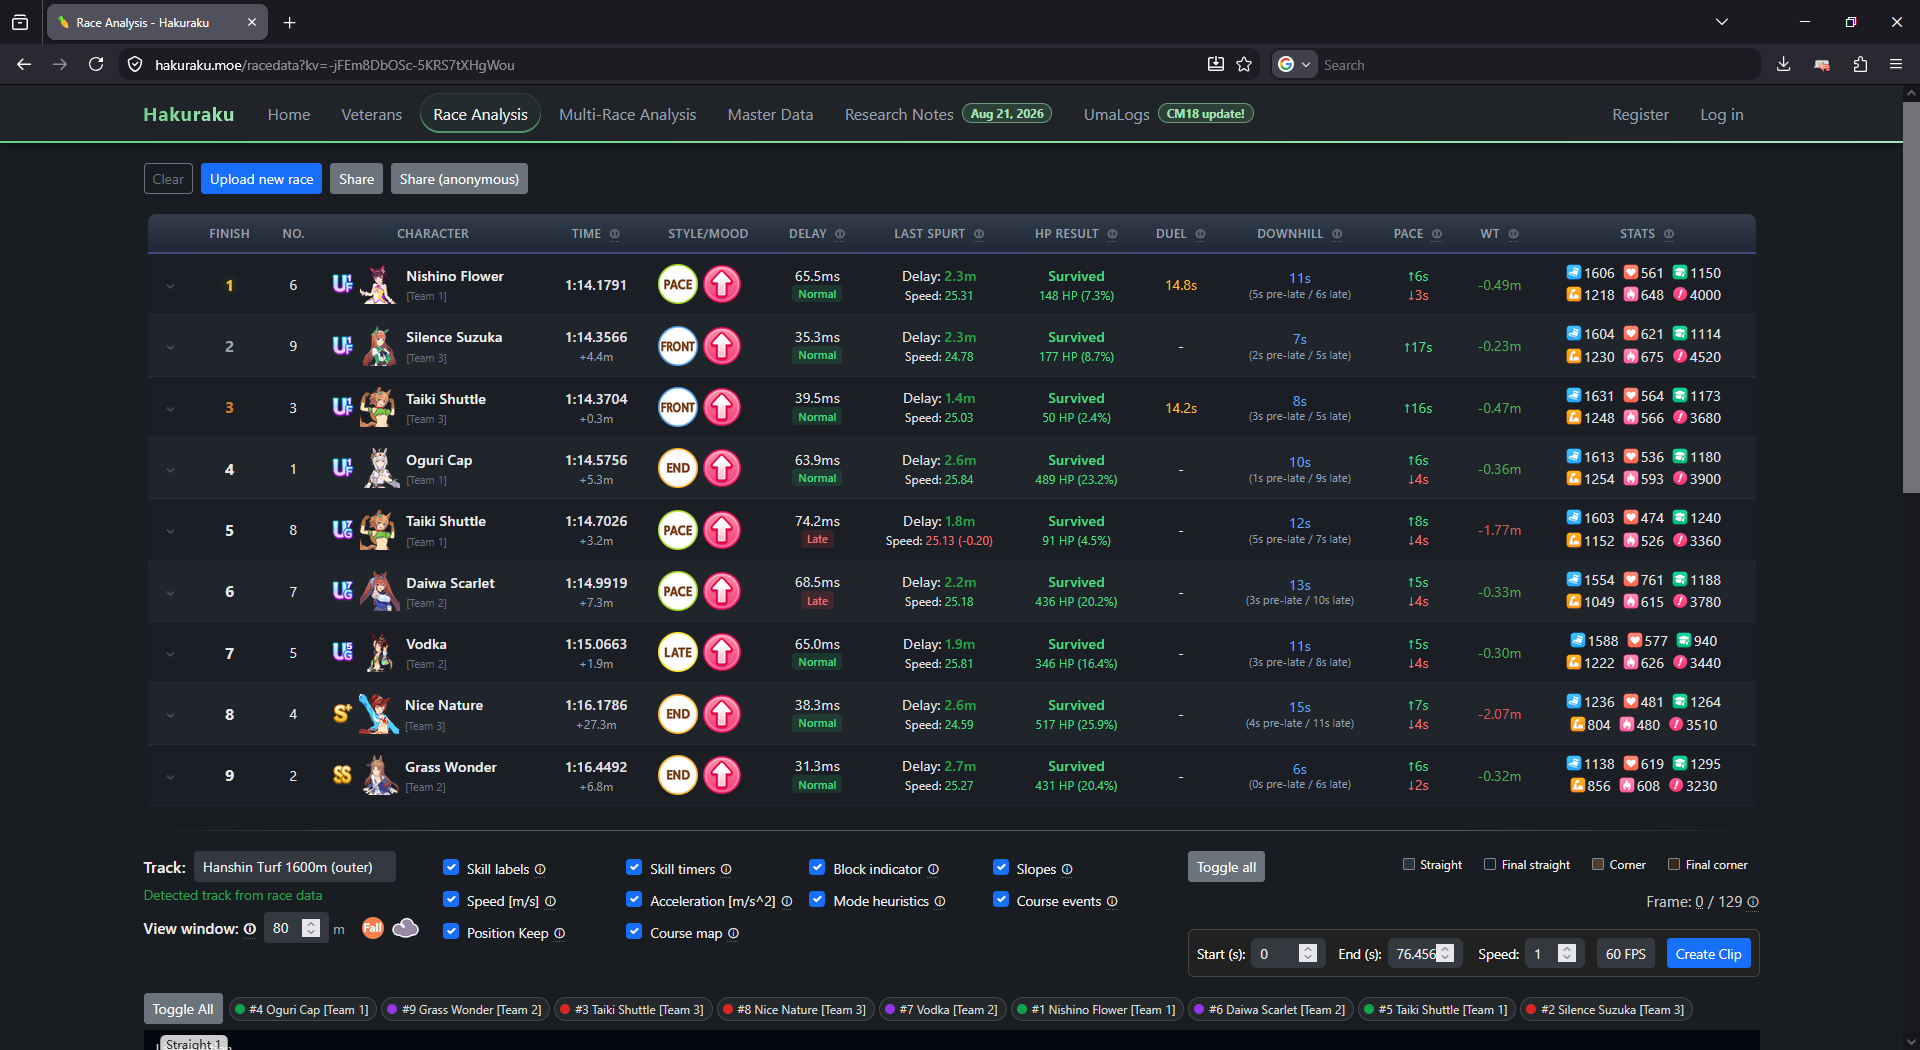Click Nishino Flower's mood arrow icon
The image size is (1920, 1050).
[x=722, y=285]
